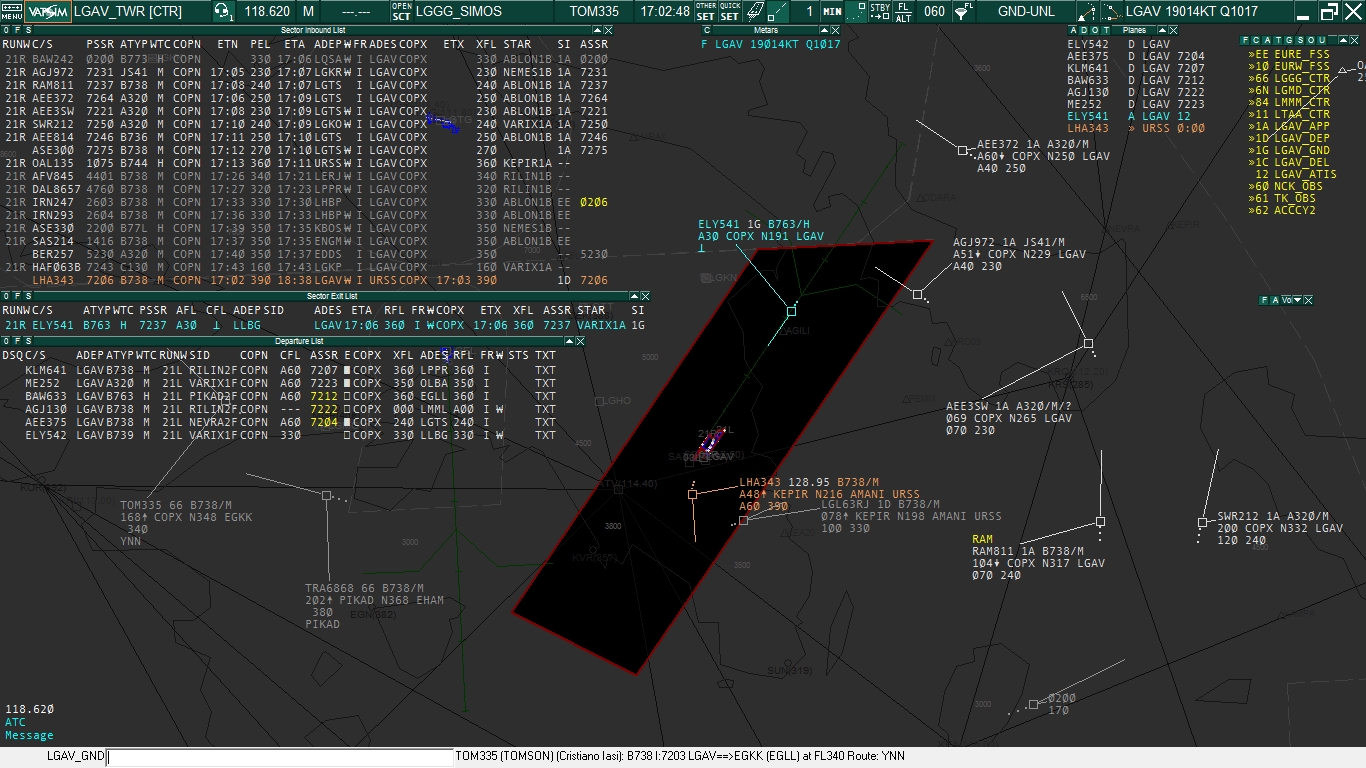The width and height of the screenshot is (1366, 768).
Task: Click the SWR212 radar target symbol
Action: pyautogui.click(x=1202, y=522)
